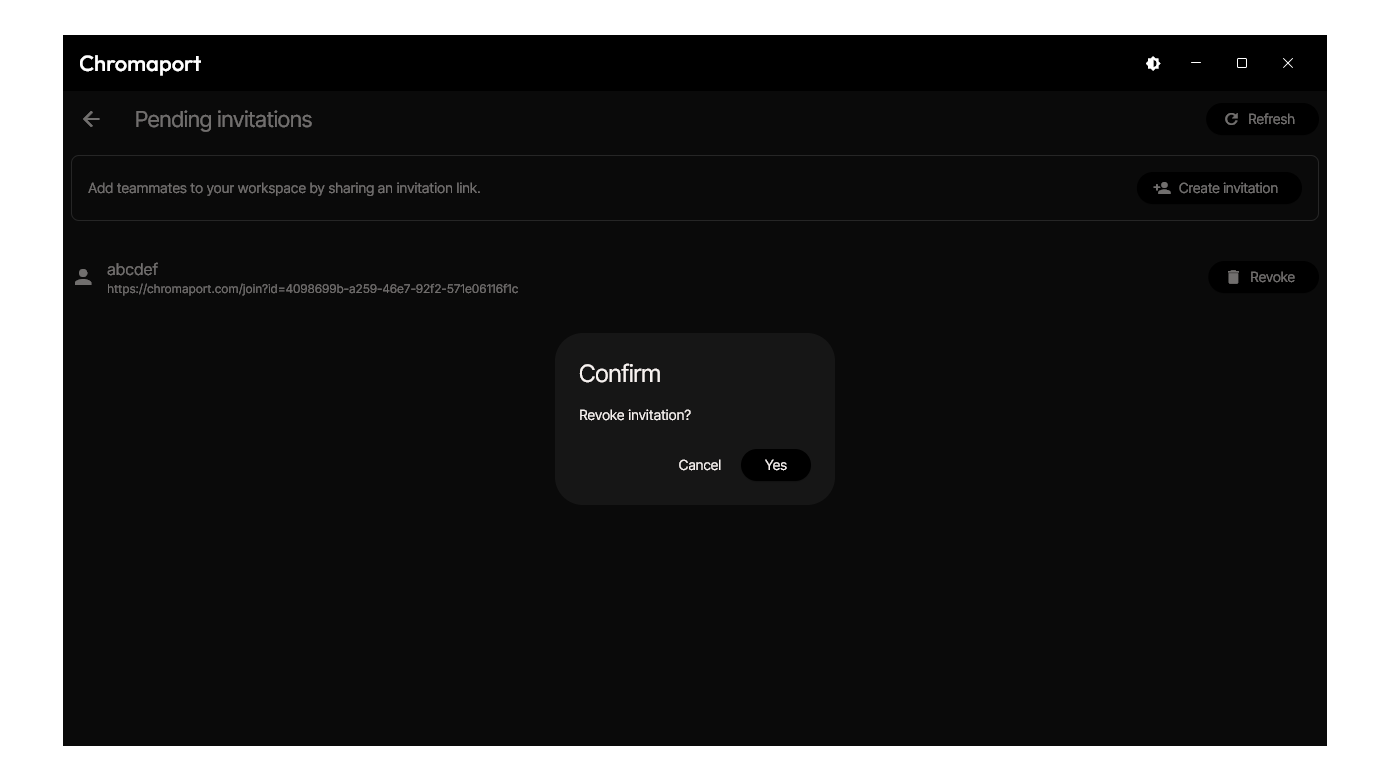1390x782 pixels.
Task: Click the Confirm dialog title
Action: (x=619, y=373)
